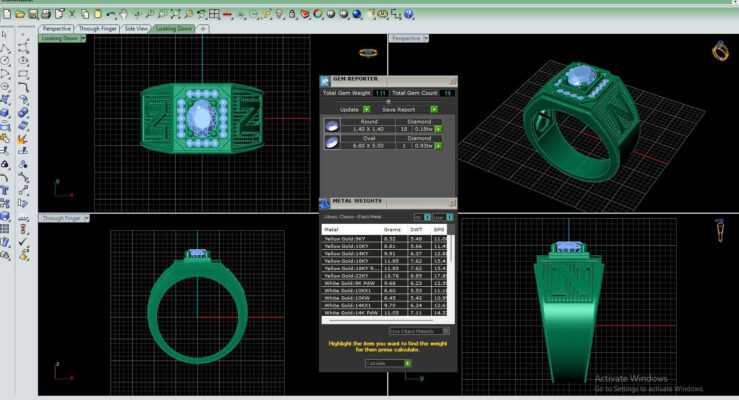The height and width of the screenshot is (400, 739).
Task: Click the light bulb hide/show icon
Action: point(279,15)
